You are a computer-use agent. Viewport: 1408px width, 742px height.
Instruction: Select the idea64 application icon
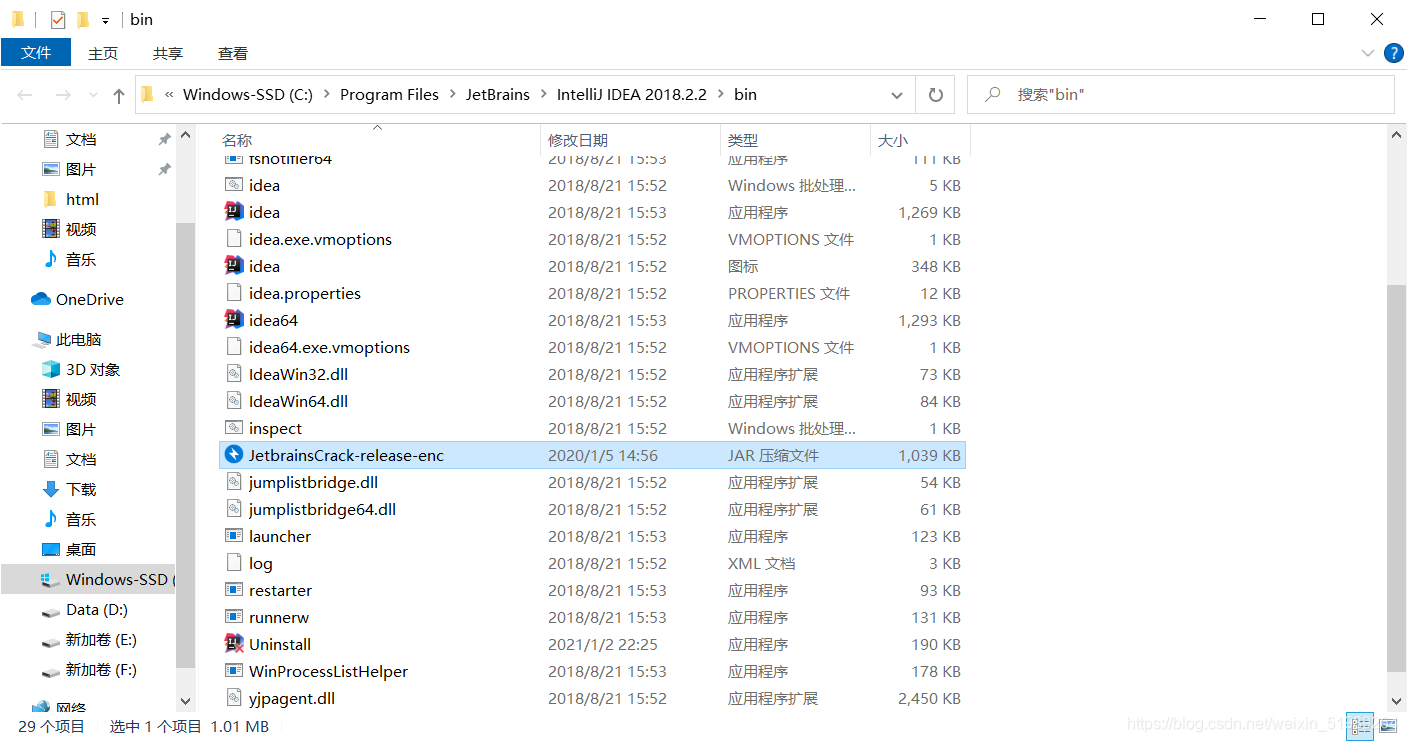[234, 320]
